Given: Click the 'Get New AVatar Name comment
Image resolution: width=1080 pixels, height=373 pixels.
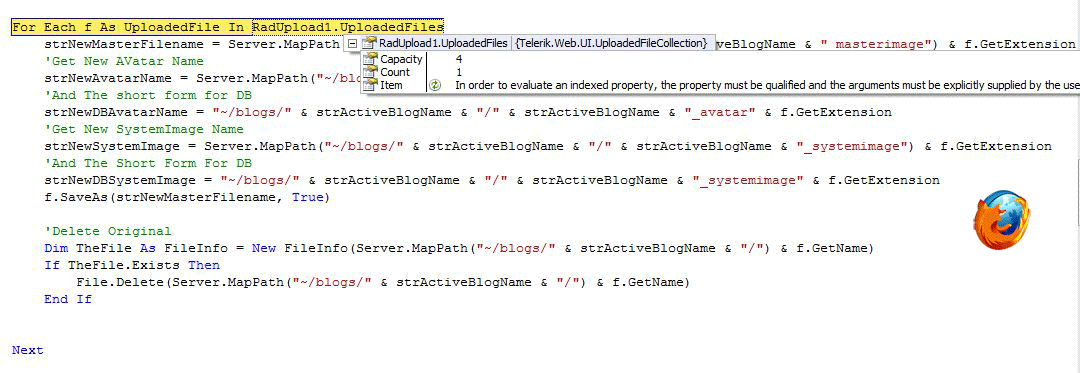Looking at the screenshot, I should tap(124, 61).
